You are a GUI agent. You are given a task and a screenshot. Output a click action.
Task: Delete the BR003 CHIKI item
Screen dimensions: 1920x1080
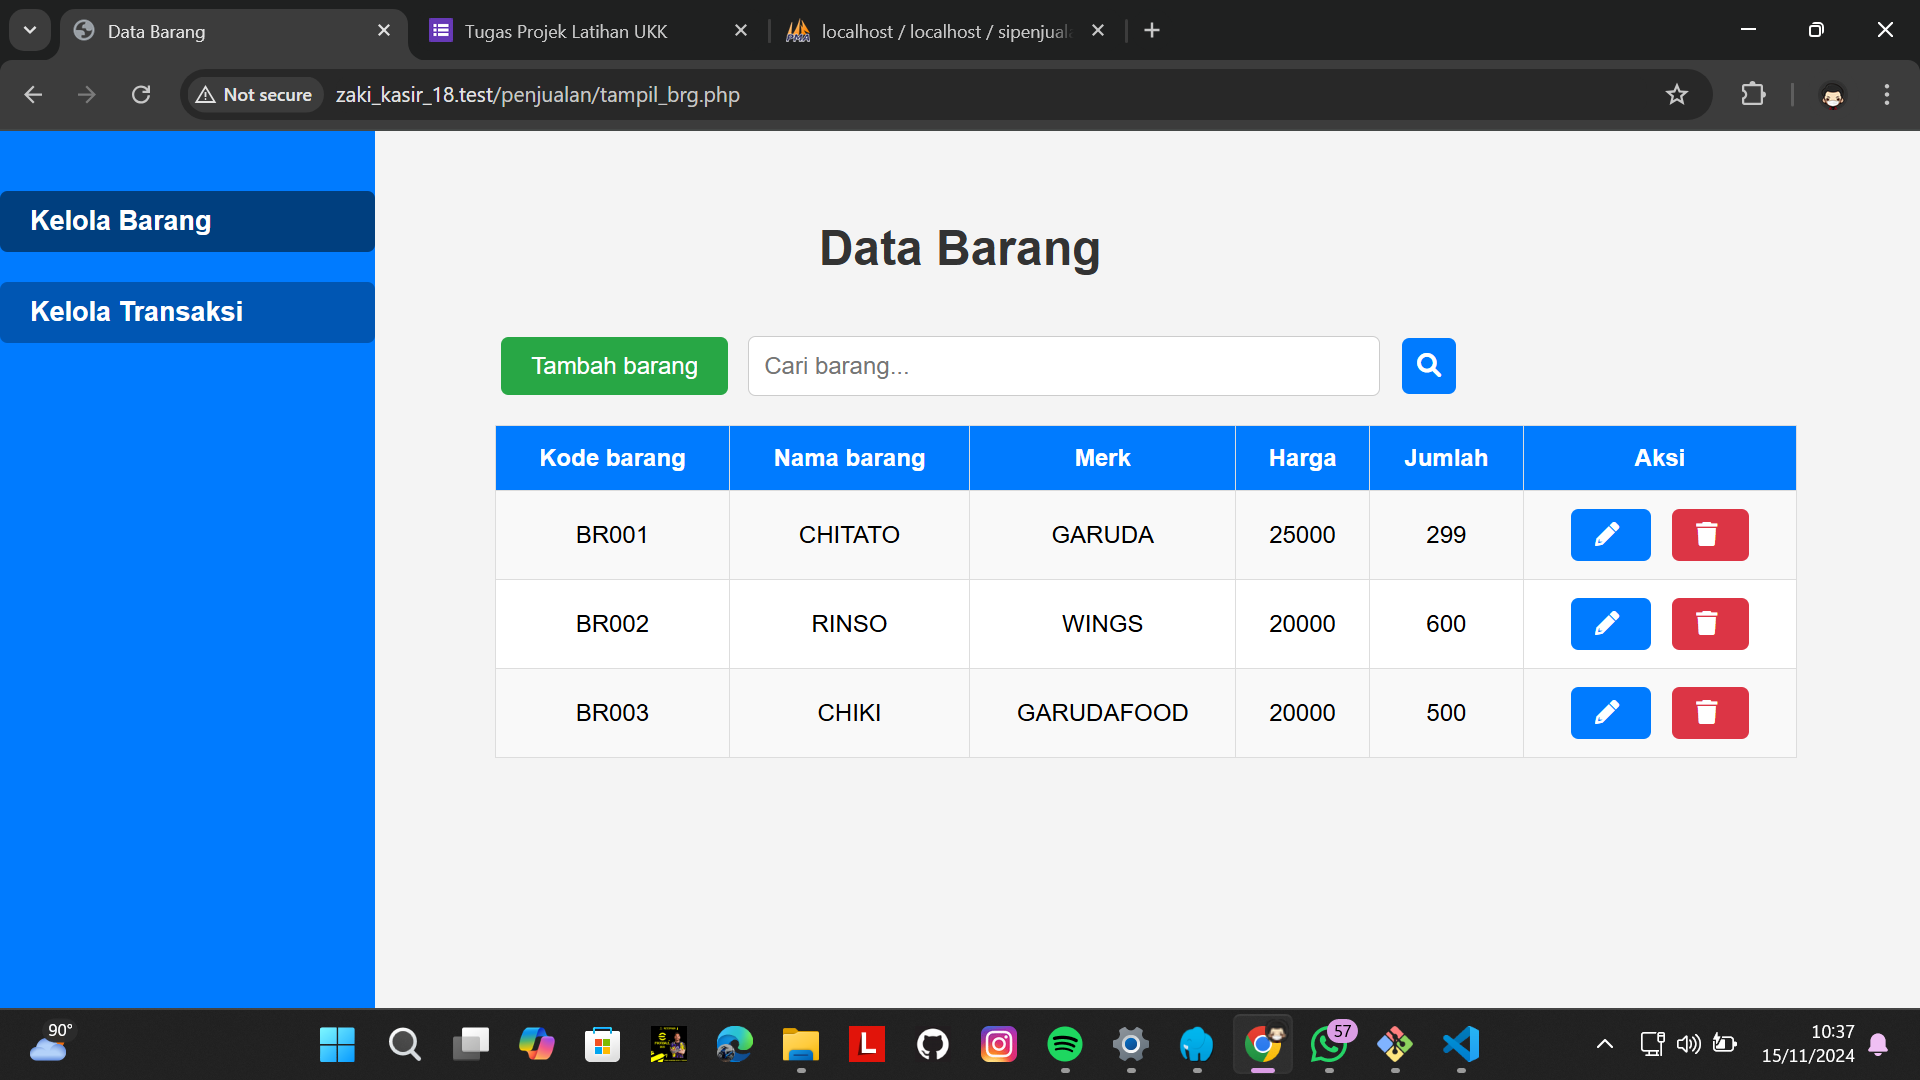pyautogui.click(x=1709, y=713)
